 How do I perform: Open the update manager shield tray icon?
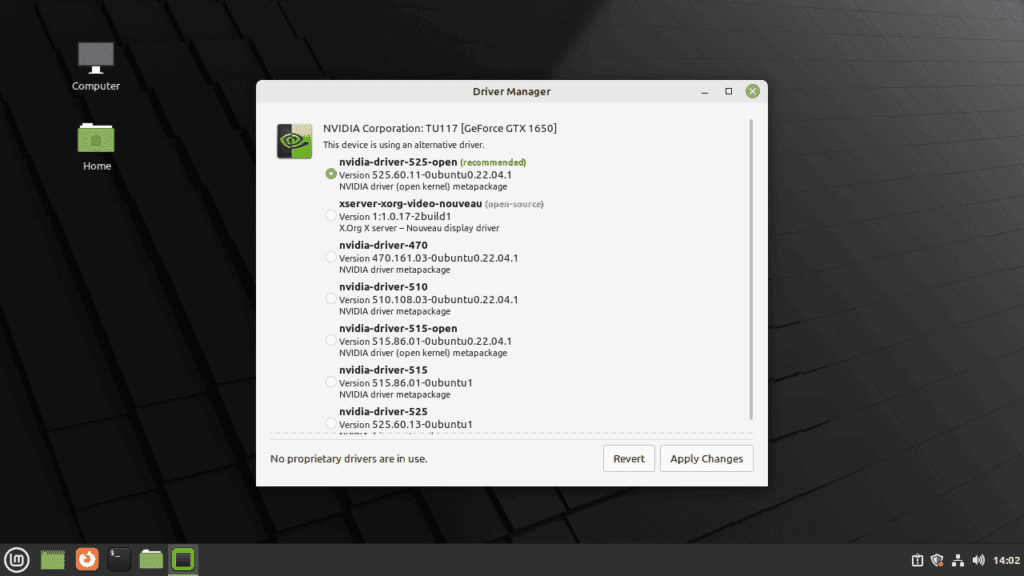click(x=937, y=560)
